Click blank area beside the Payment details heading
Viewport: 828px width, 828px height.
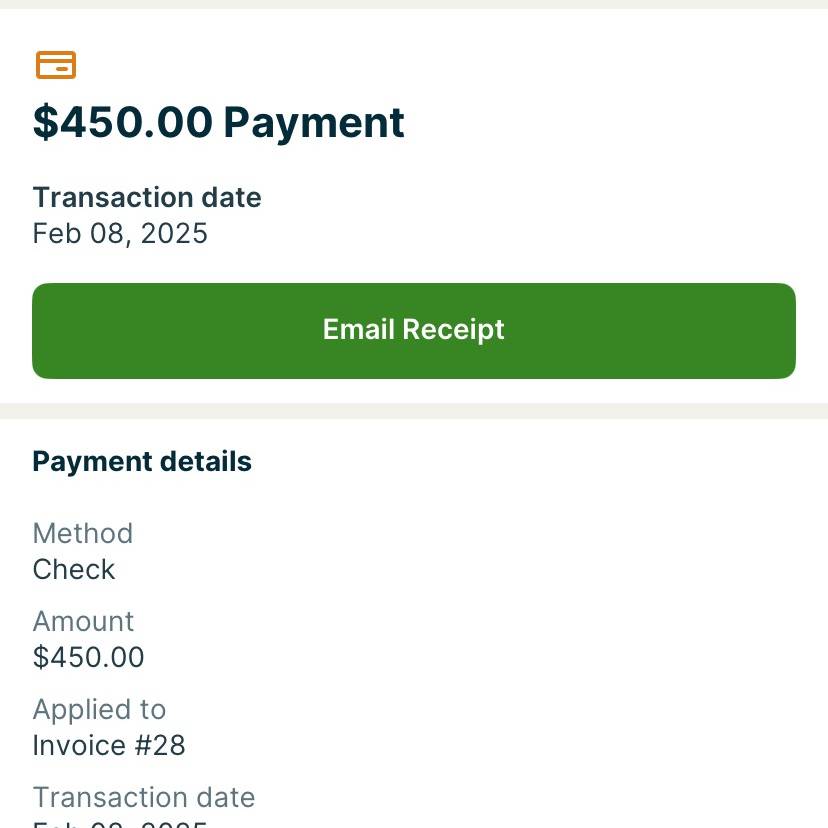click(x=528, y=462)
